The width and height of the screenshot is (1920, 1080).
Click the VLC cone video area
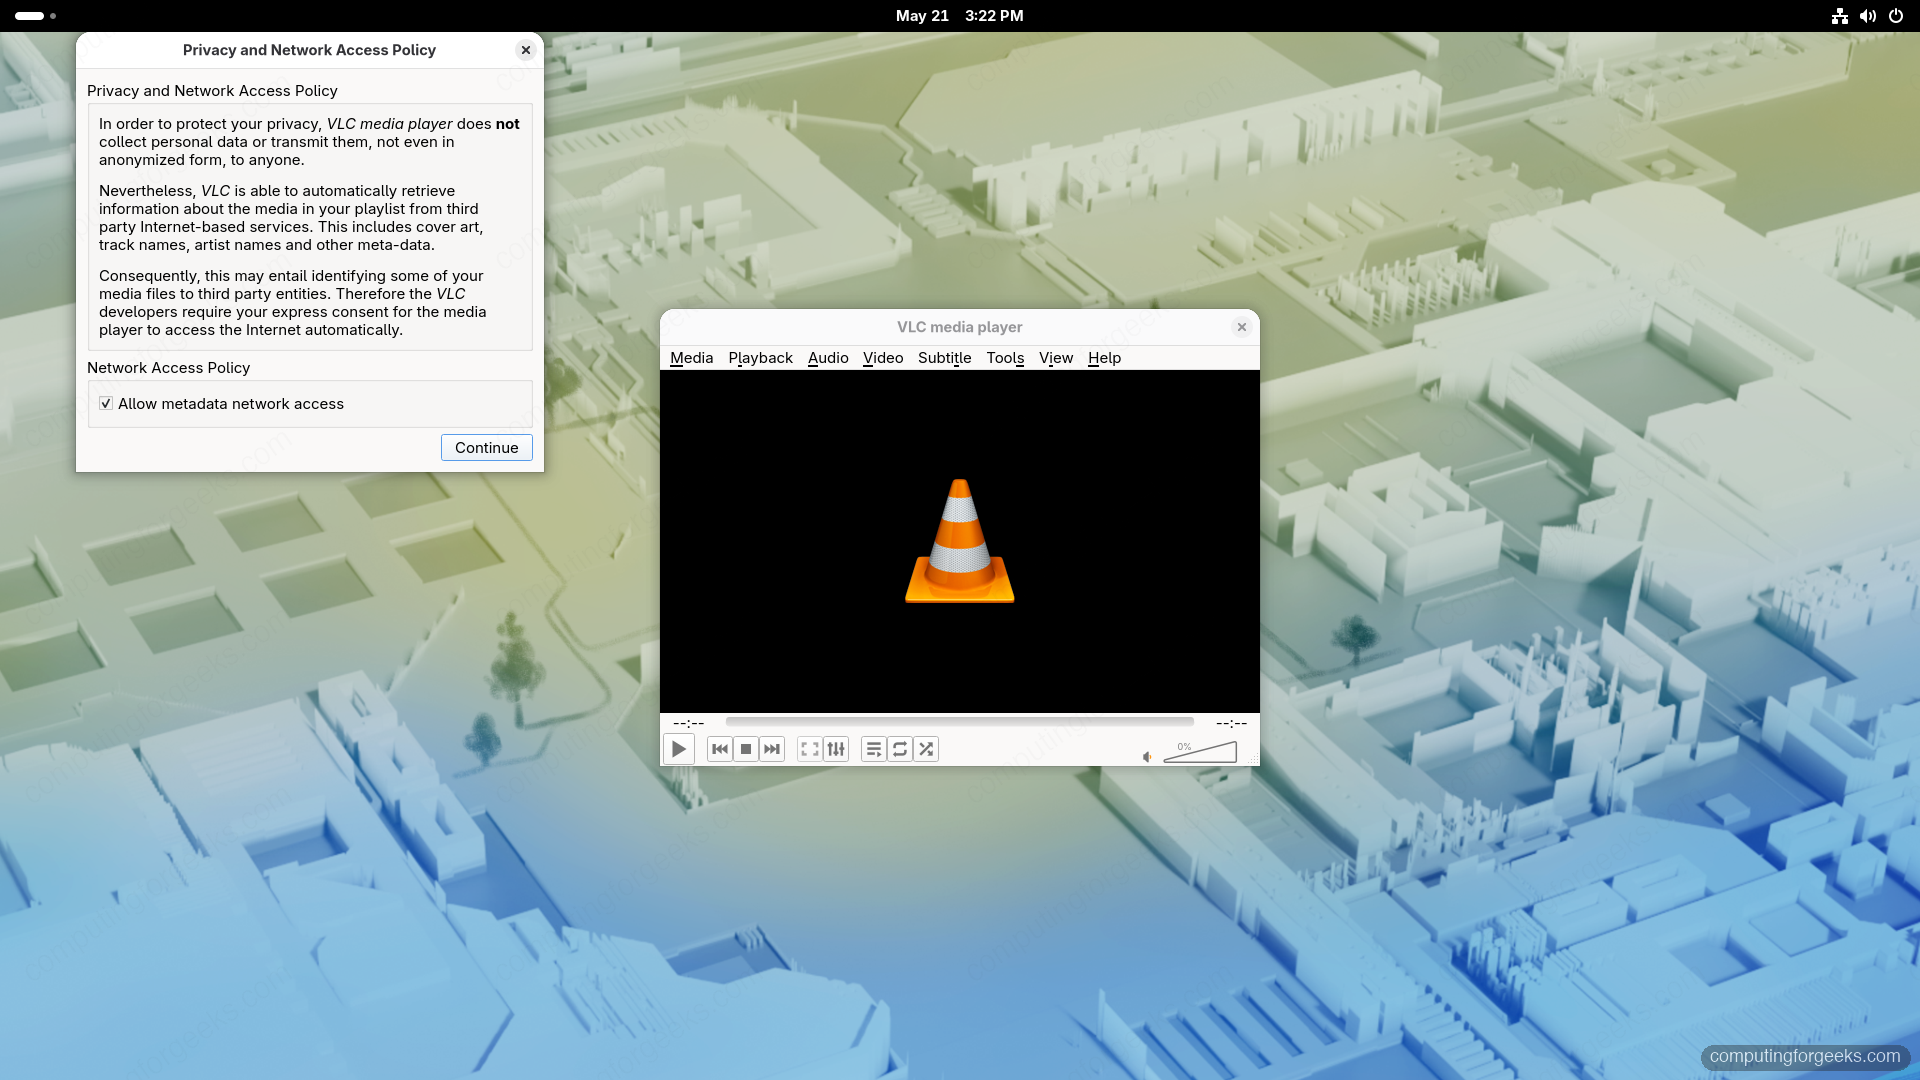[960, 541]
